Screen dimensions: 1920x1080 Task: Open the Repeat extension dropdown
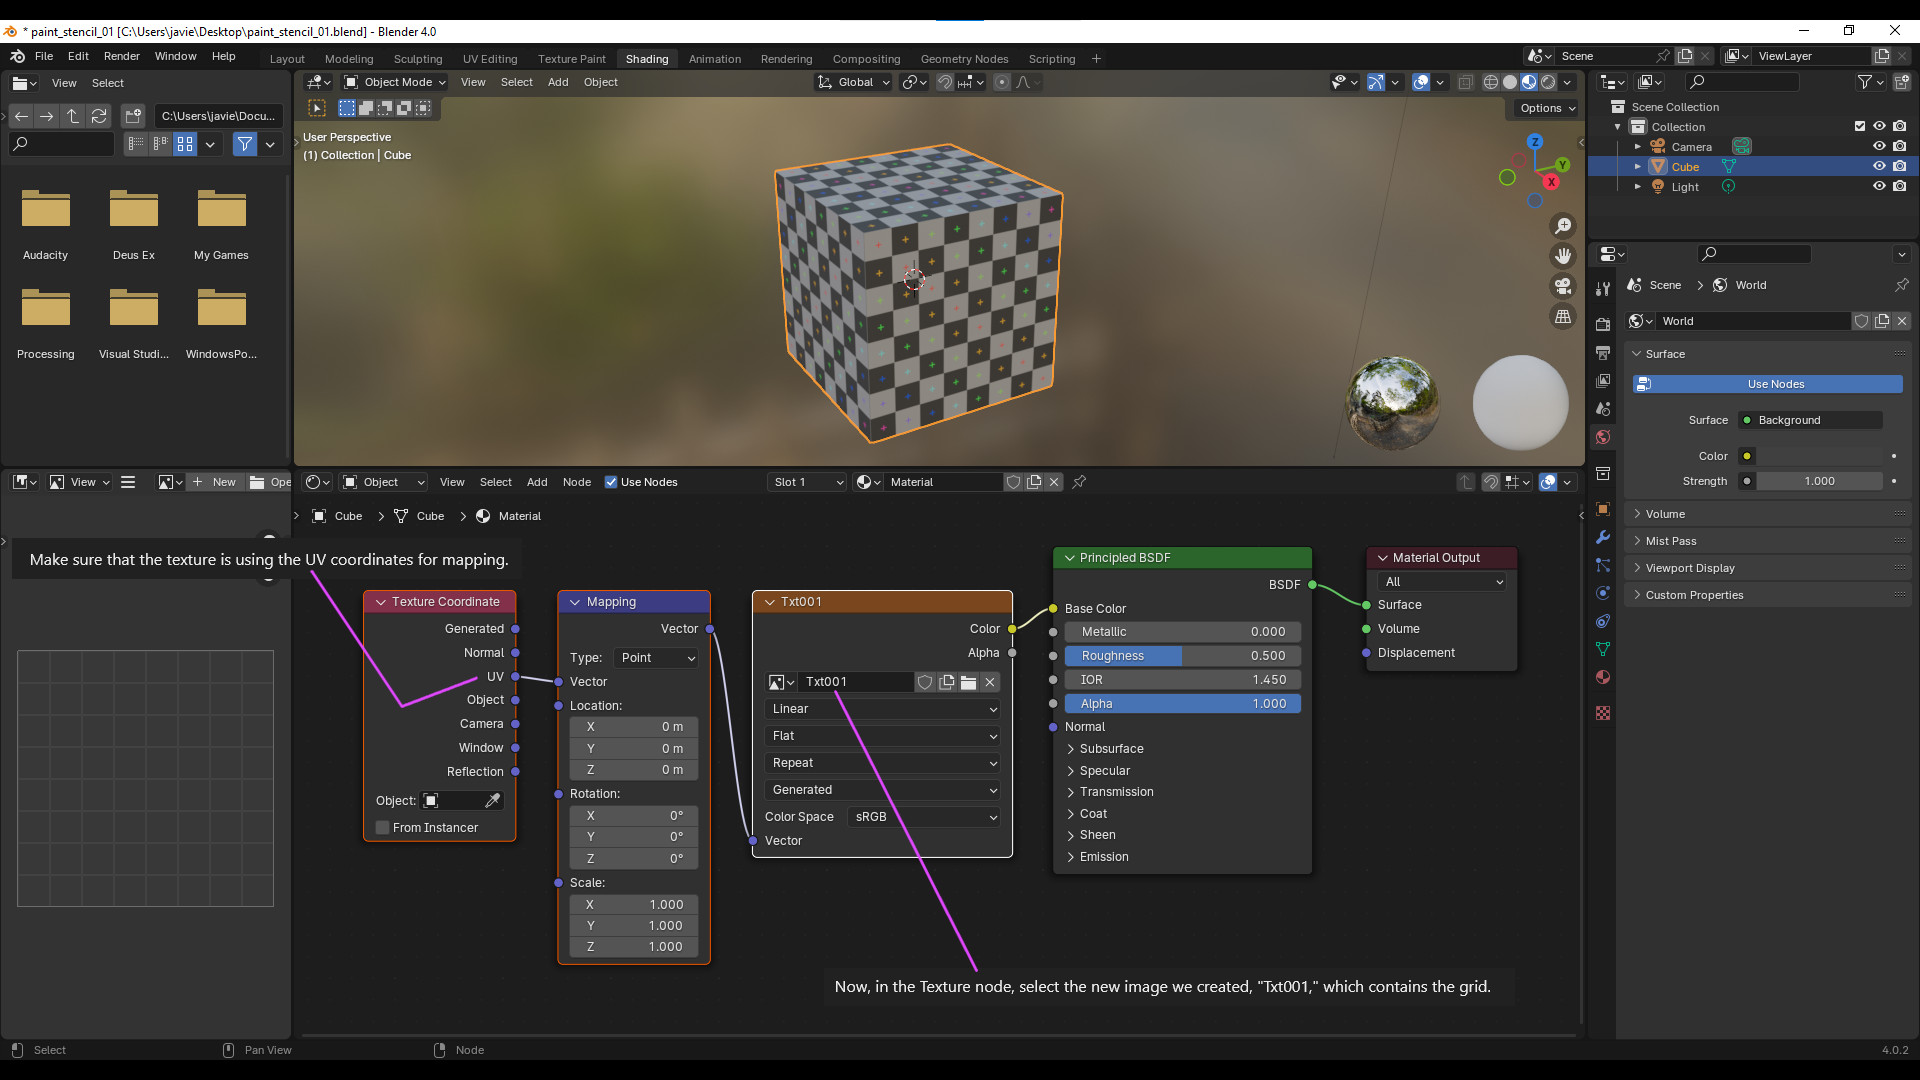pos(881,763)
